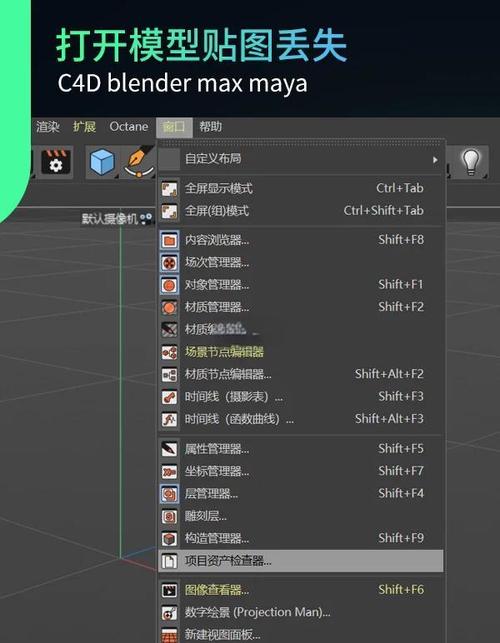Open the 渲染 menu
Image resolution: width=500 pixels, height=643 pixels.
click(x=48, y=127)
